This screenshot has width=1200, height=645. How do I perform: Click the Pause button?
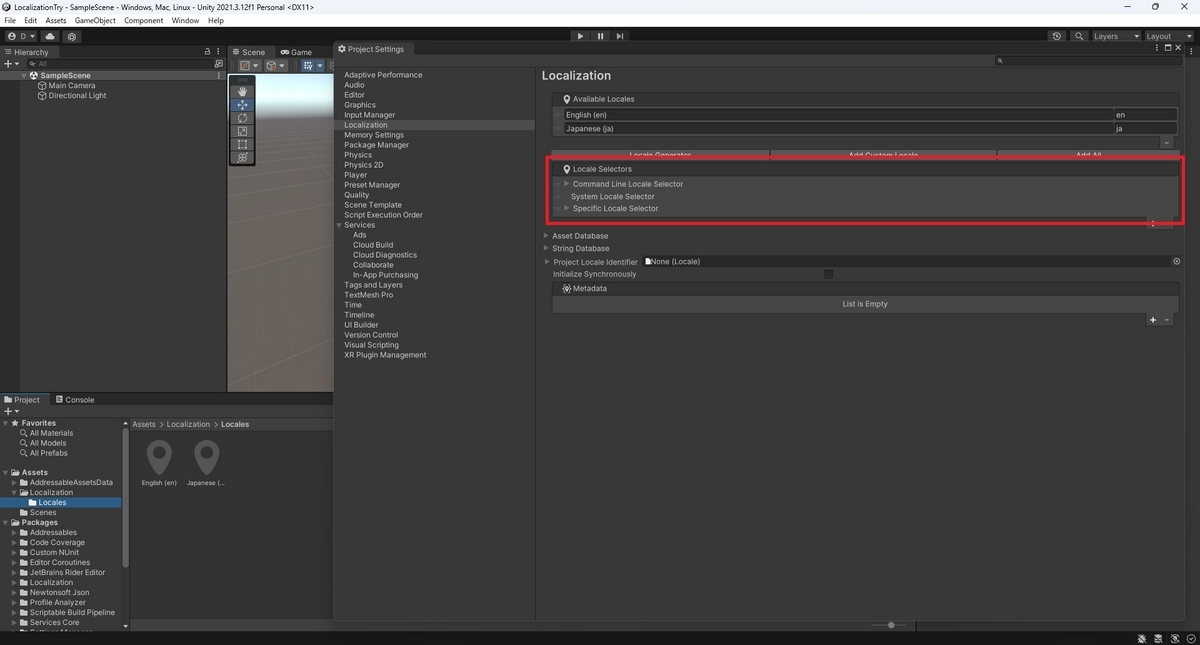click(600, 35)
